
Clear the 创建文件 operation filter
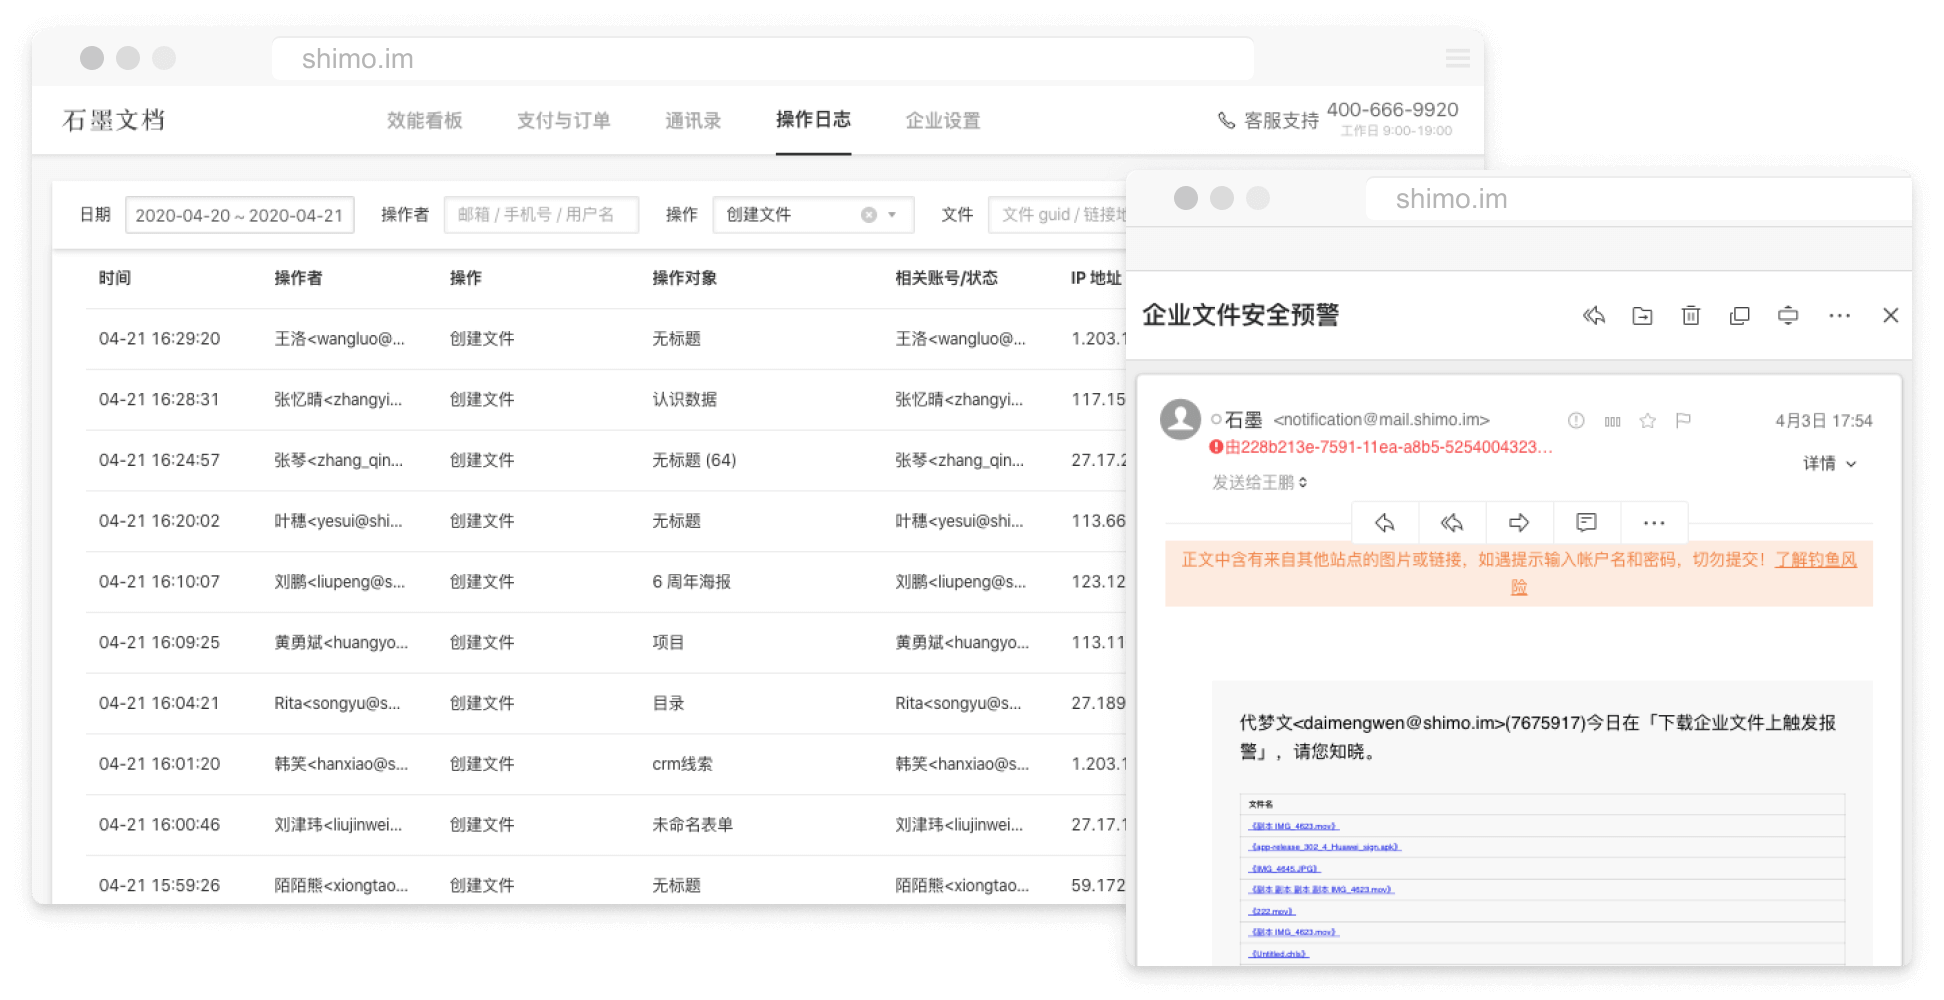point(869,215)
